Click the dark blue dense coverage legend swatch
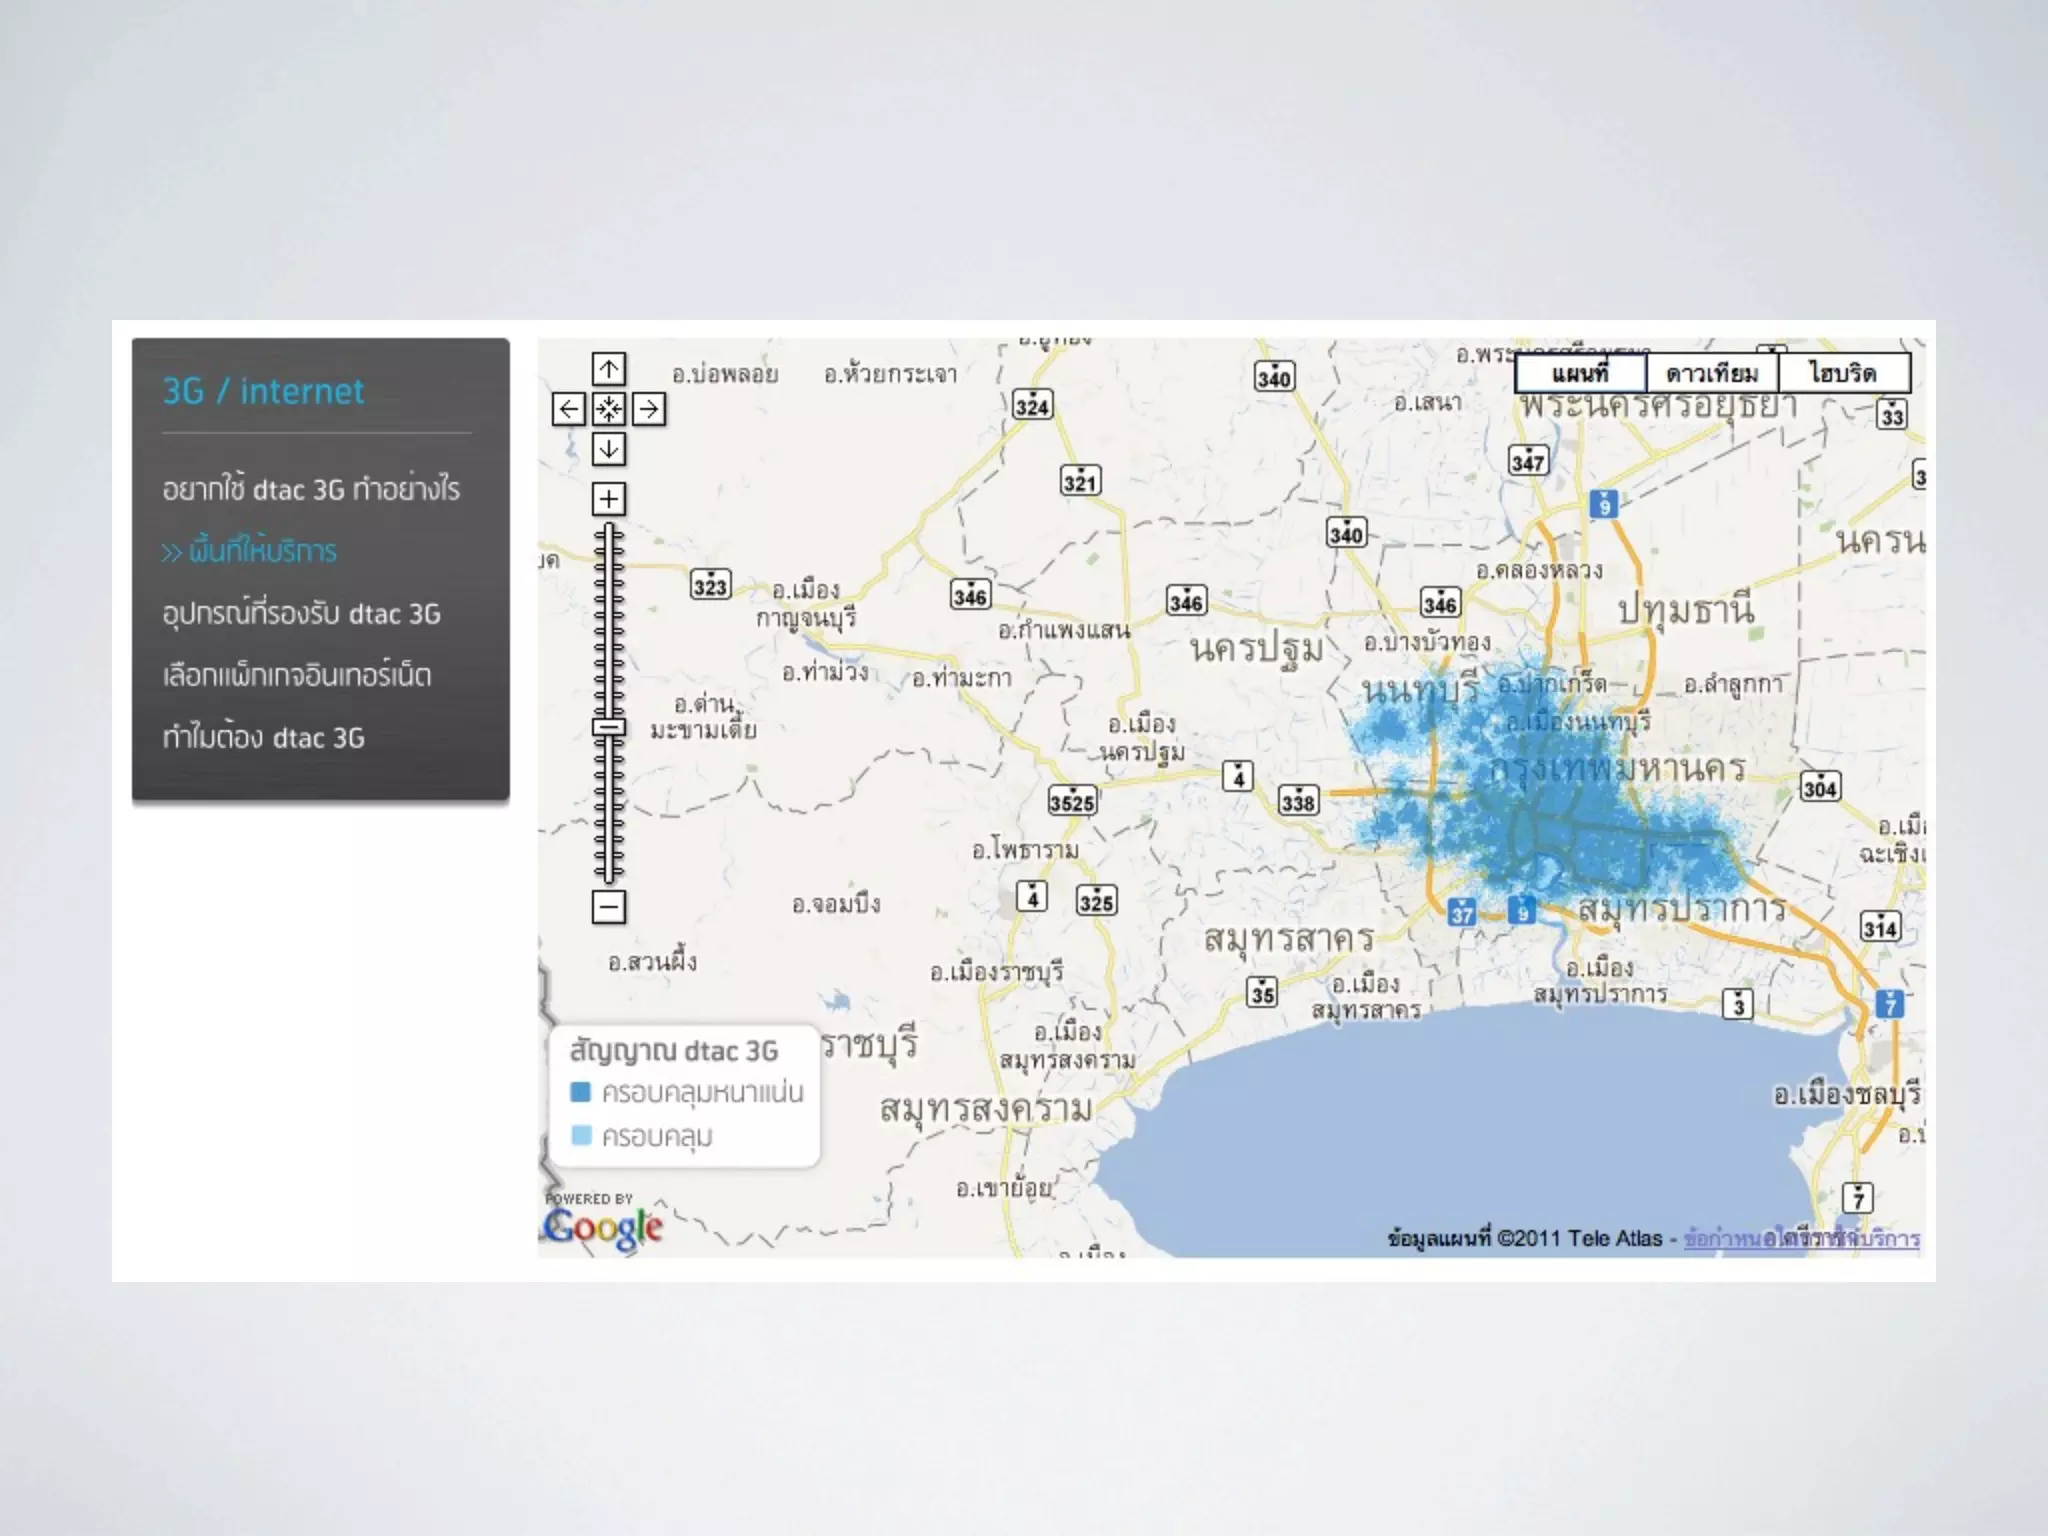 pos(580,1092)
